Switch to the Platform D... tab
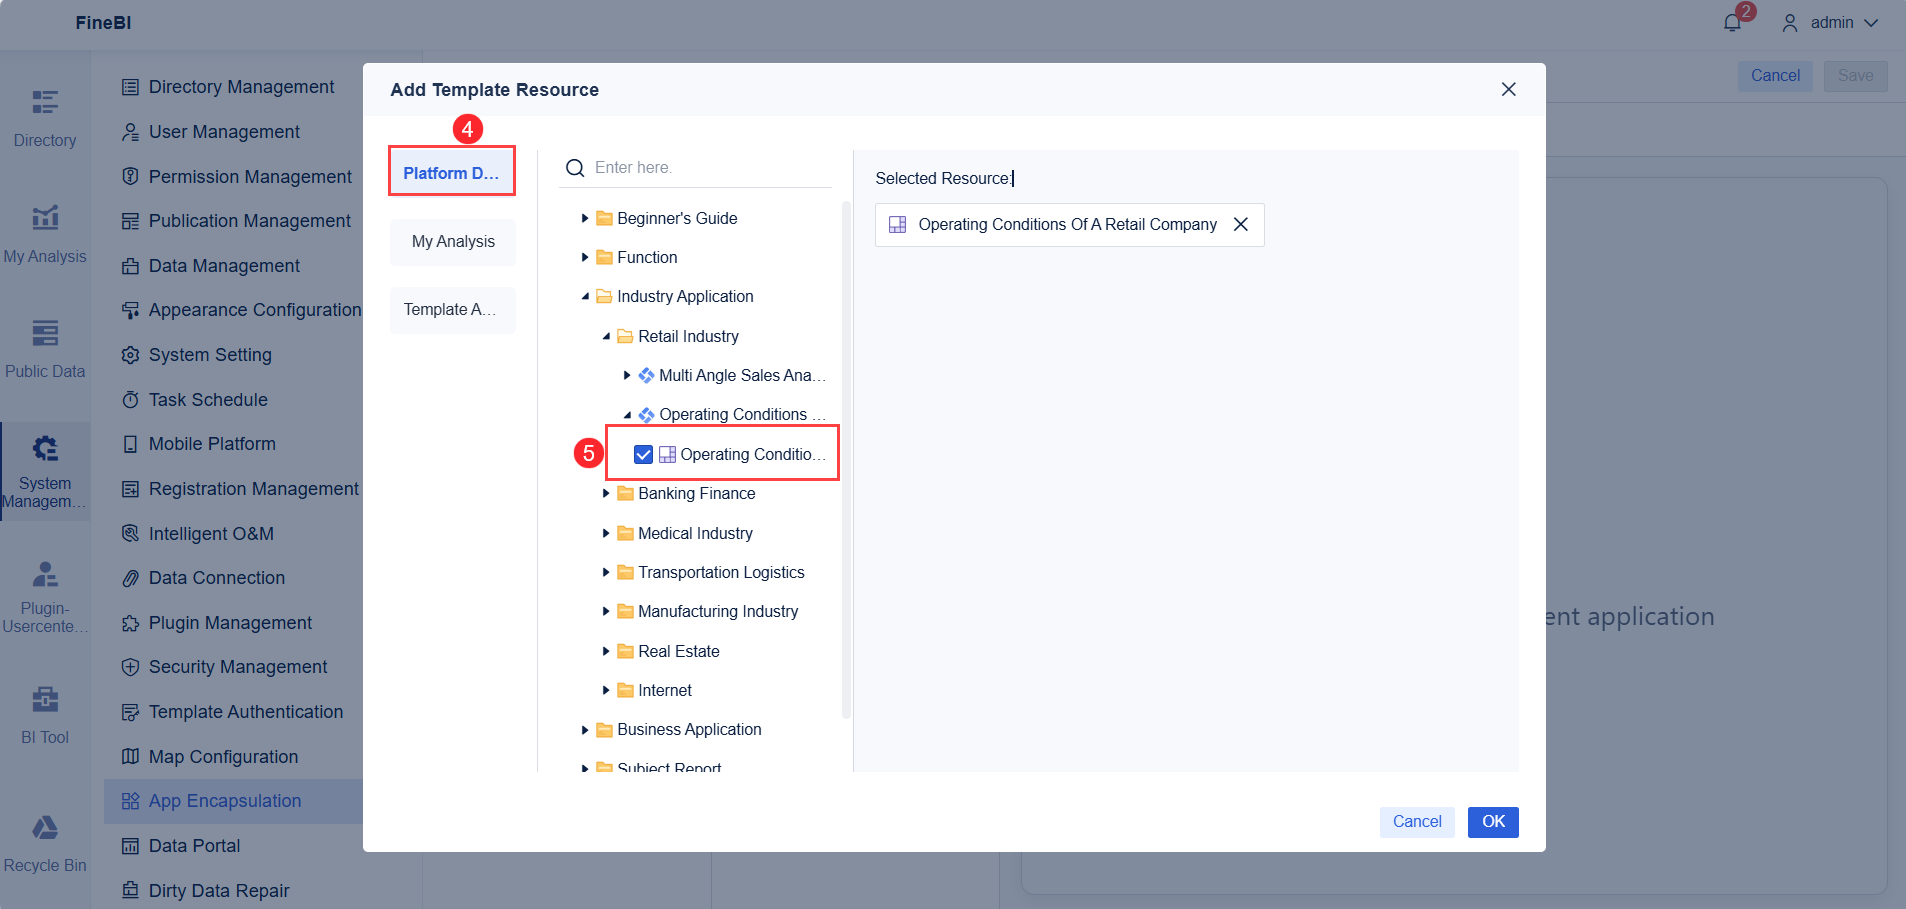Viewport: 1906px width, 909px height. 452,173
